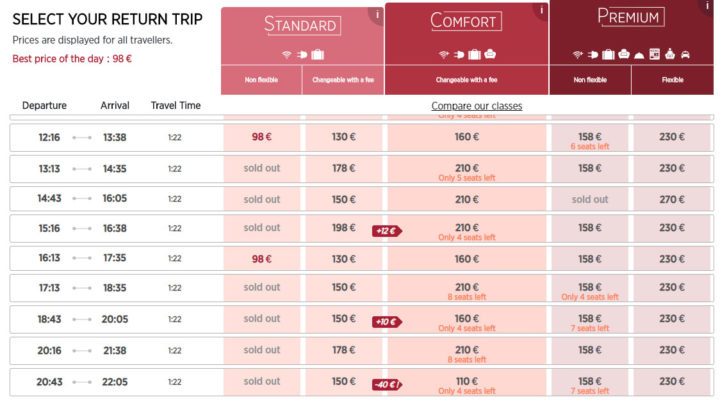Screen dimensions: 720x411
Task: Select 110 € Comfort fare at 20:43
Action: click(467, 382)
